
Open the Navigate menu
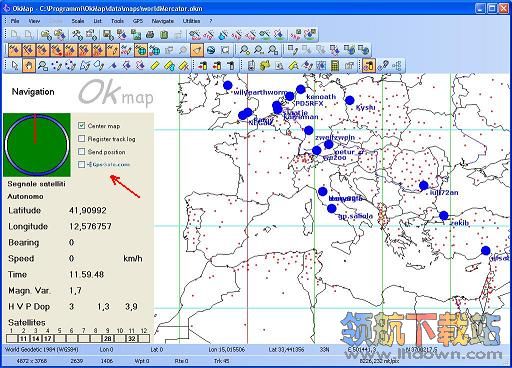[163, 21]
